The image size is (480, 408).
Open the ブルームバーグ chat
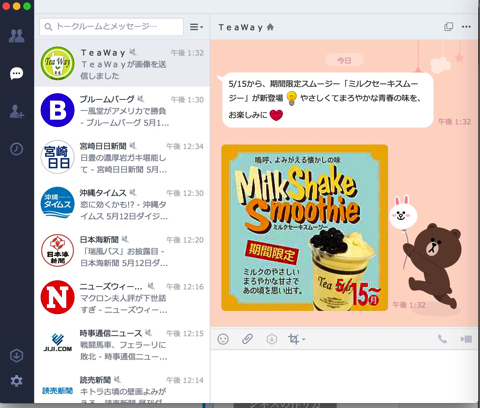point(122,110)
